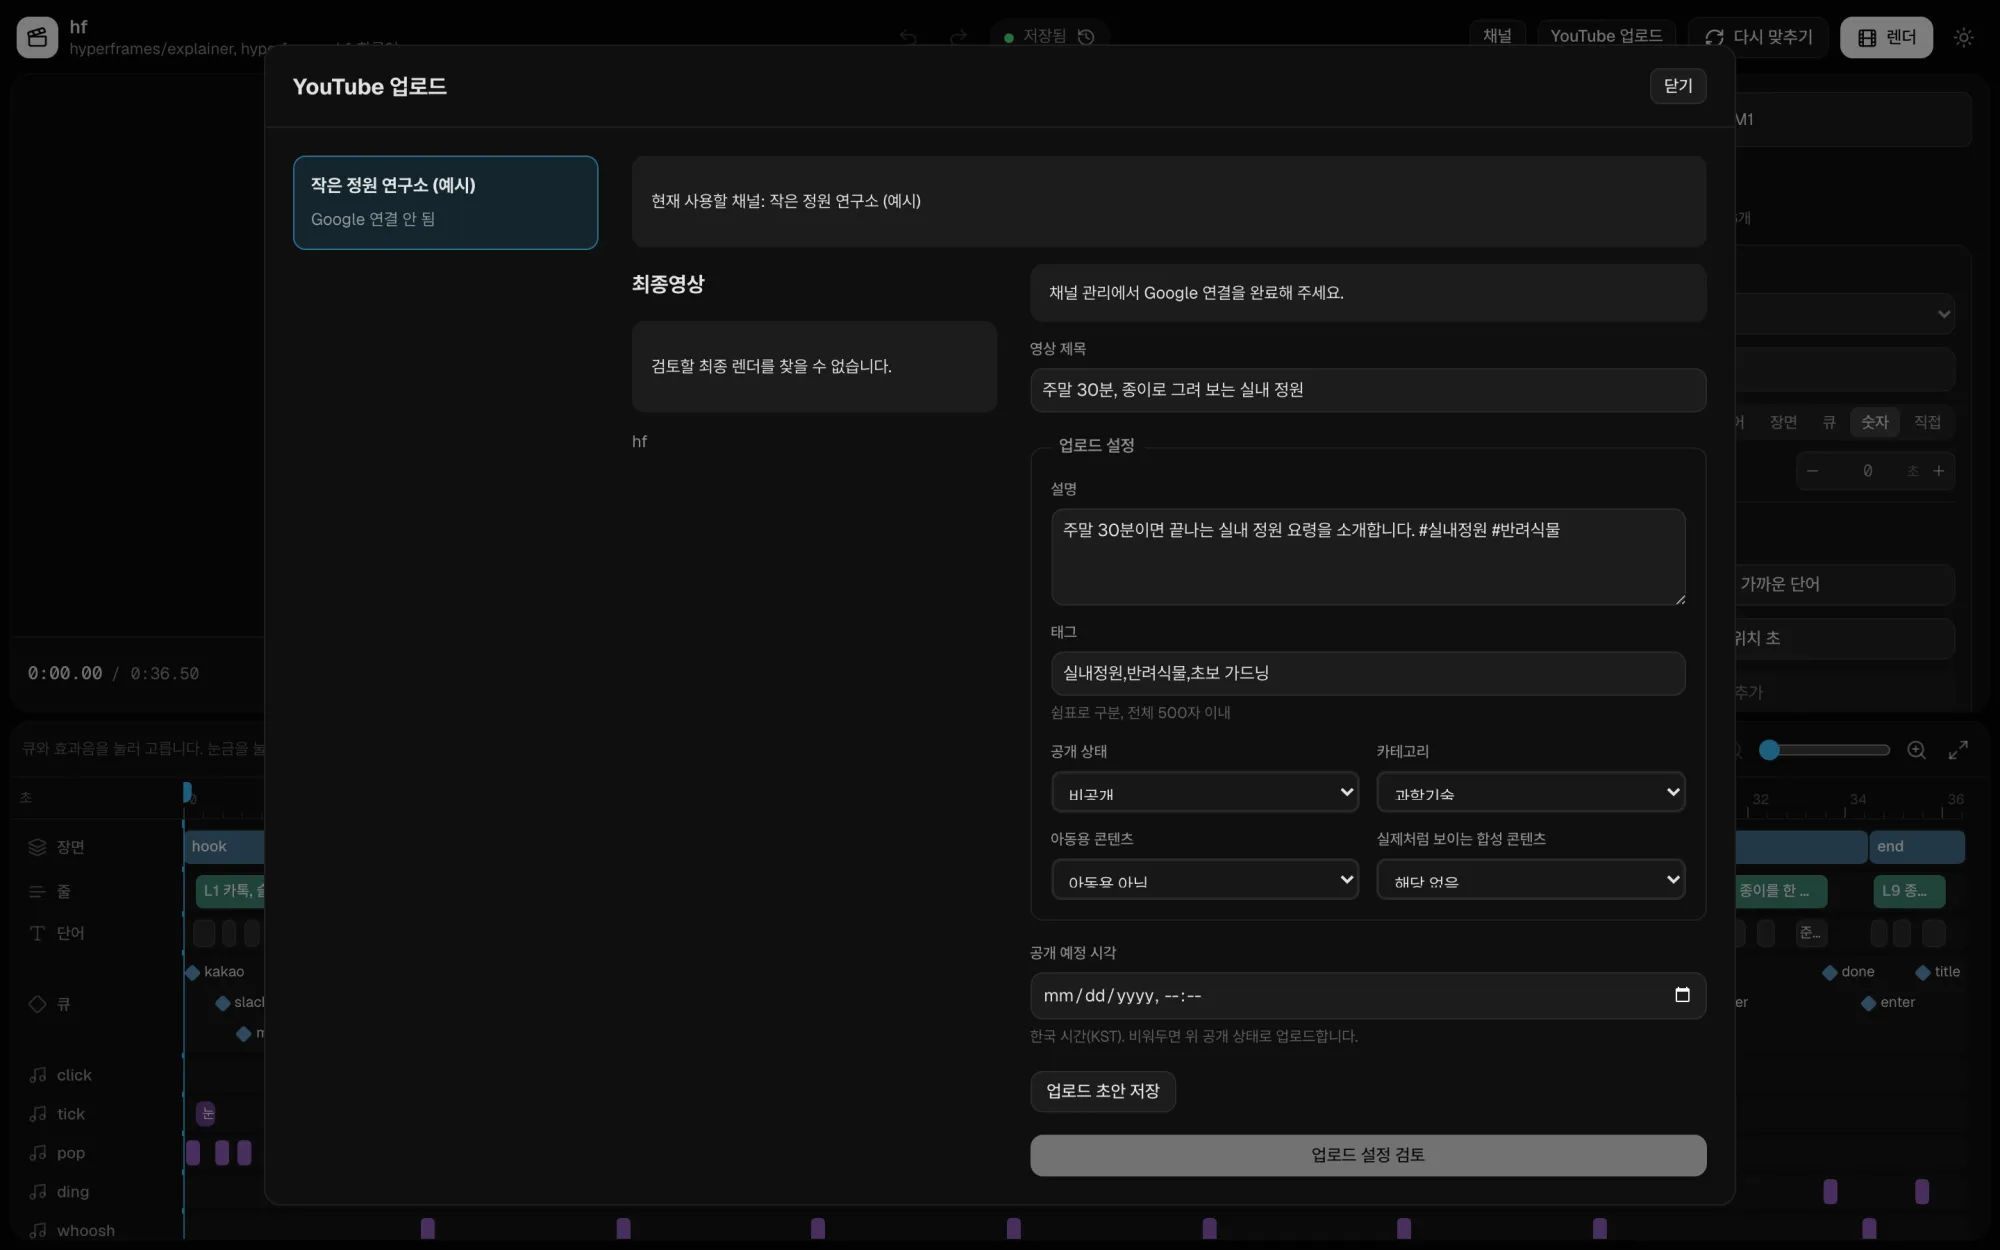Click the 설명 description textarea

pos(1368,557)
